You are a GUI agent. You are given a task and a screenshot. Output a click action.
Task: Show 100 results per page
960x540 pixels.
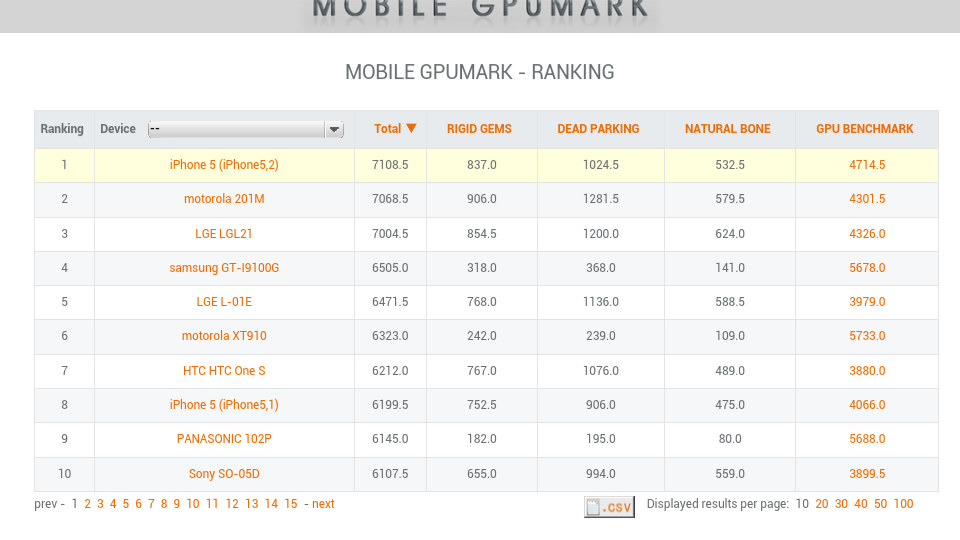(904, 504)
